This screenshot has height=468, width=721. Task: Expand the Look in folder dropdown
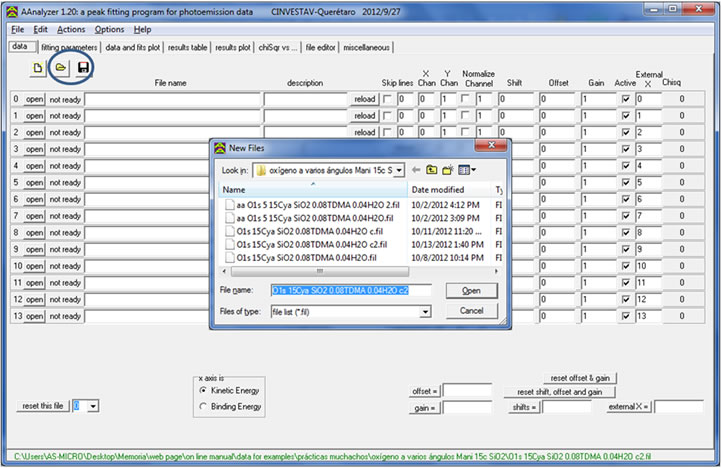point(399,170)
